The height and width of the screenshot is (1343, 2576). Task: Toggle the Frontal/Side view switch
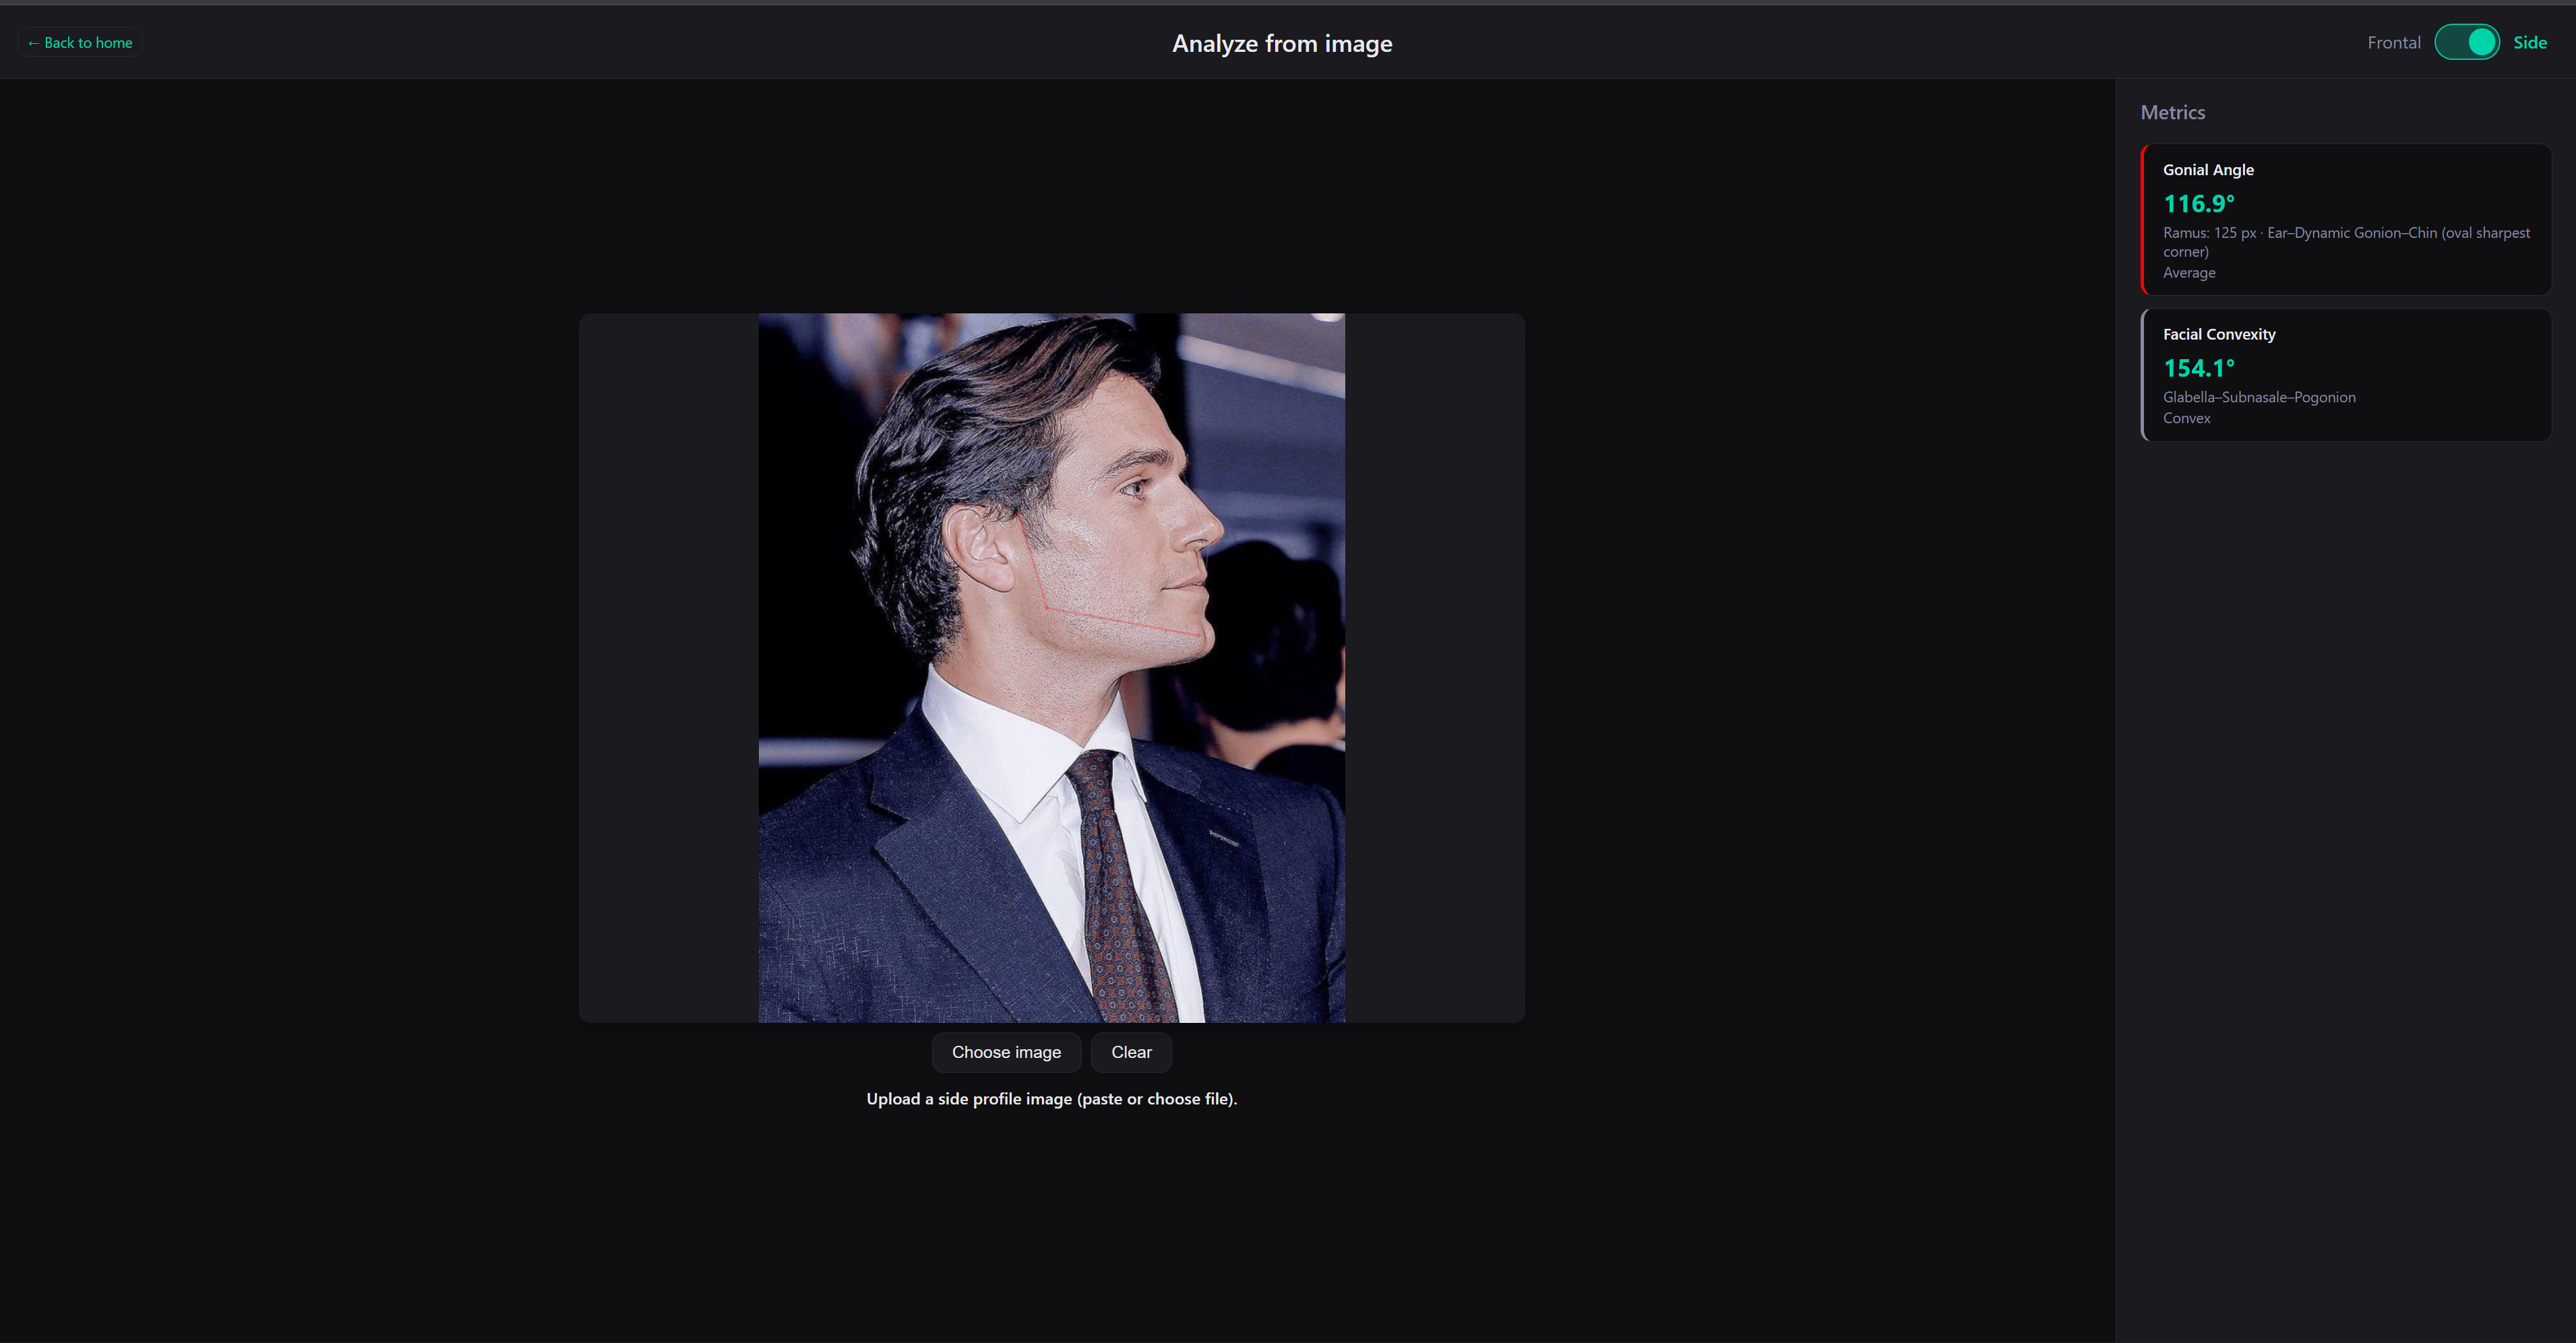(x=2466, y=43)
